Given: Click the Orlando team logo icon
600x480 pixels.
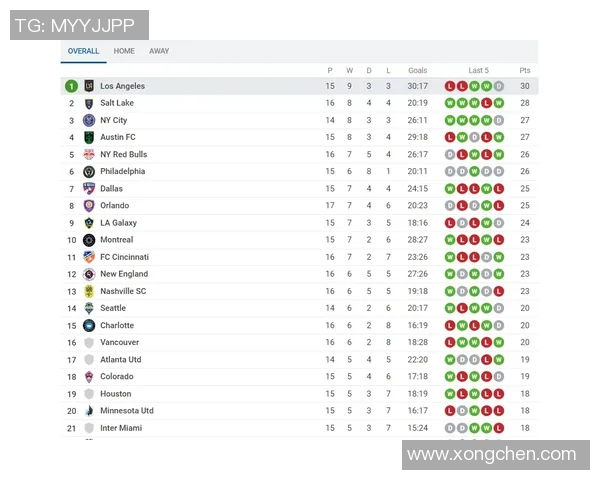Looking at the screenshot, I should pyautogui.click(x=89, y=206).
